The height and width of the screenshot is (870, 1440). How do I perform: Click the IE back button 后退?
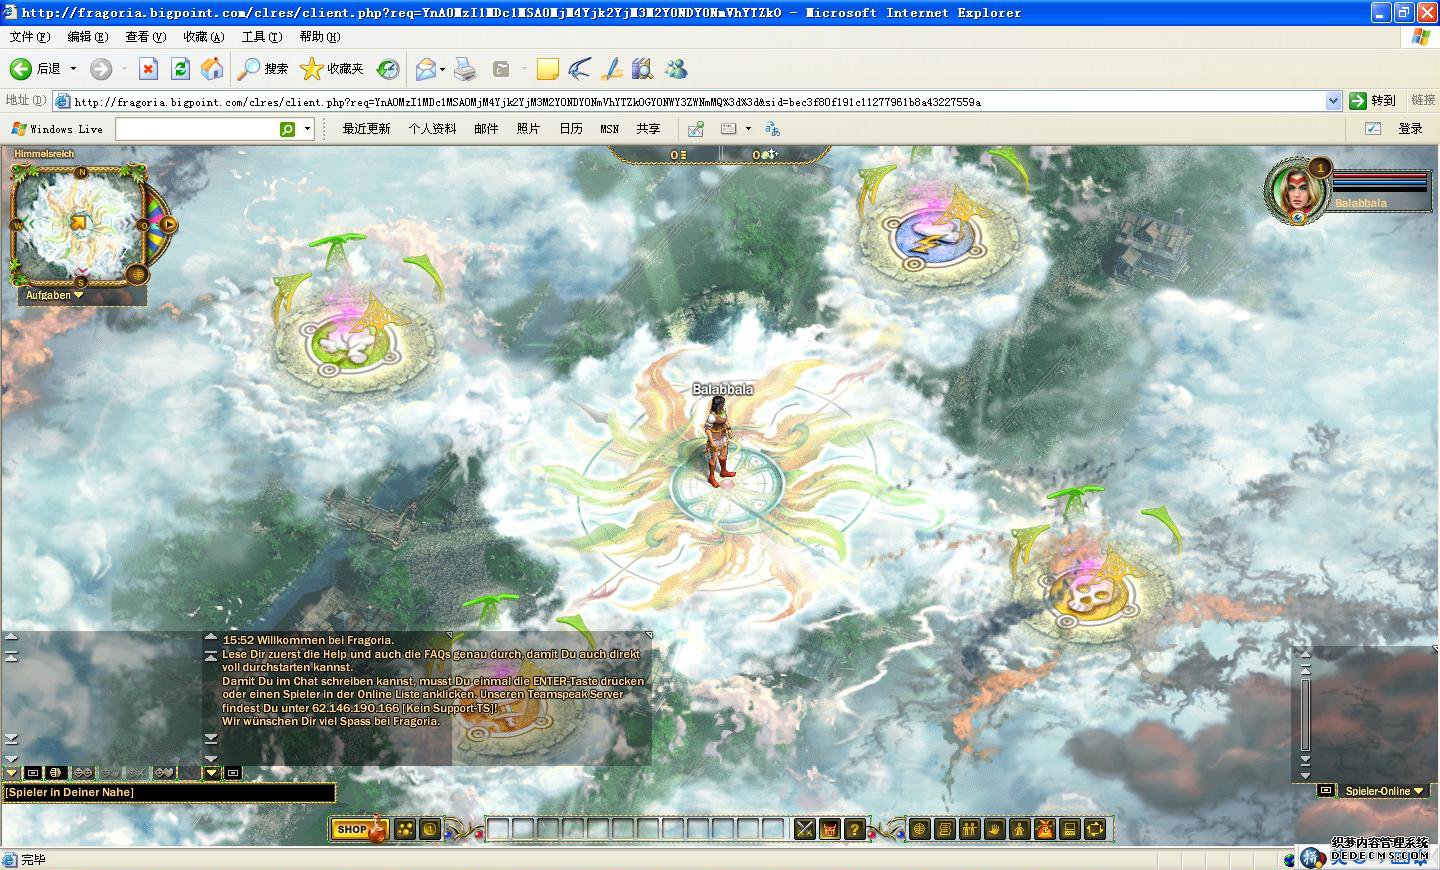(36, 69)
